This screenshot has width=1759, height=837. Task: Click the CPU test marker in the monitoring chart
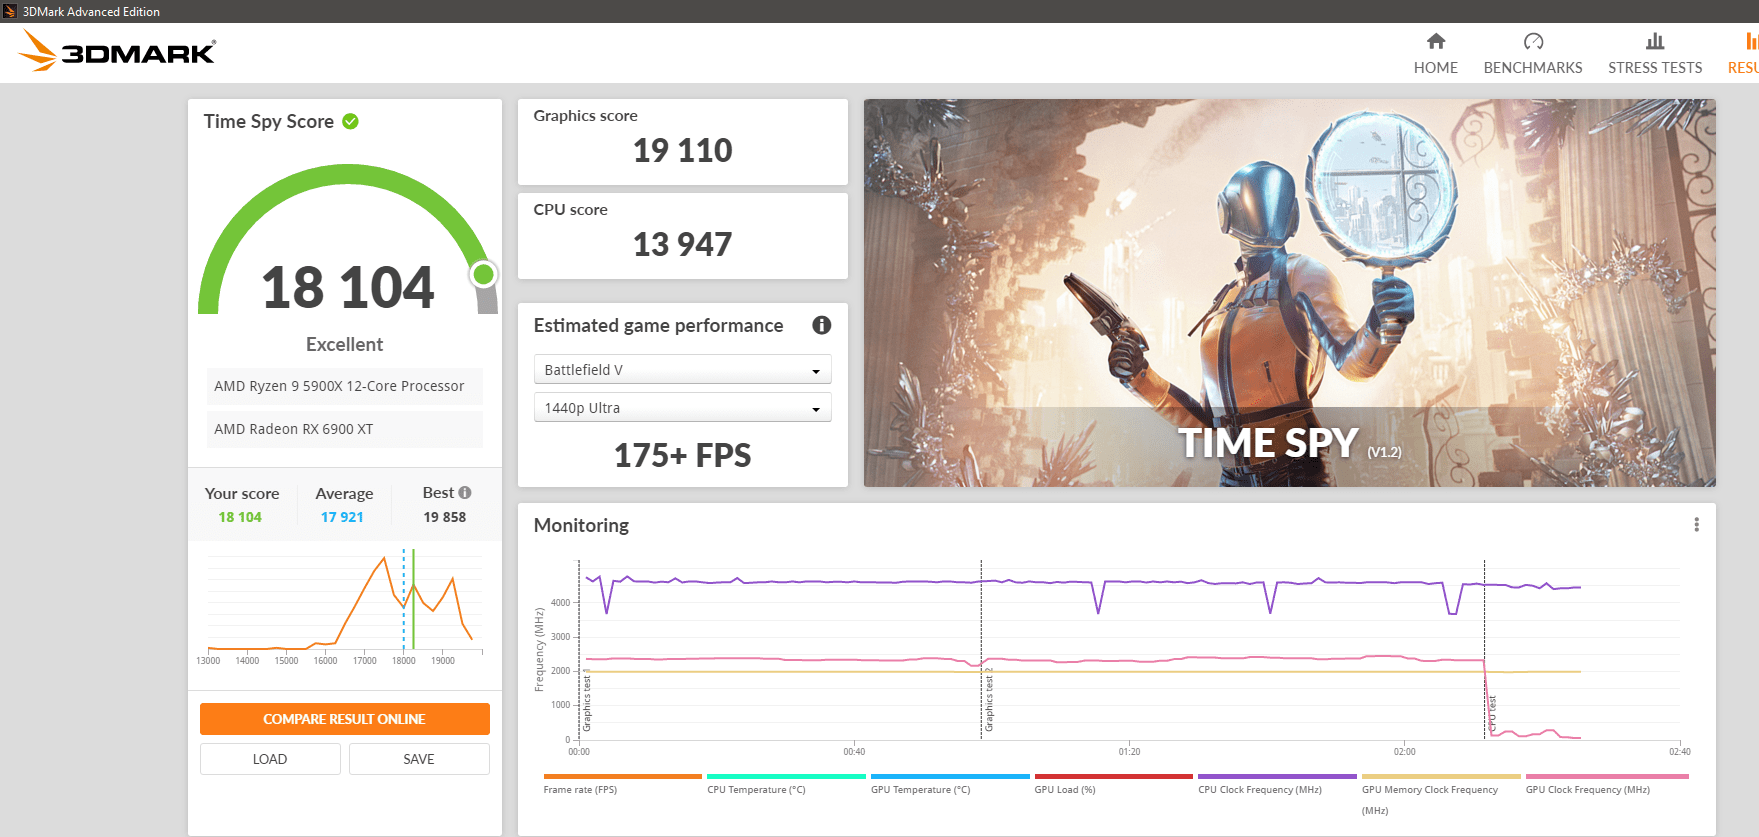[x=1492, y=715]
